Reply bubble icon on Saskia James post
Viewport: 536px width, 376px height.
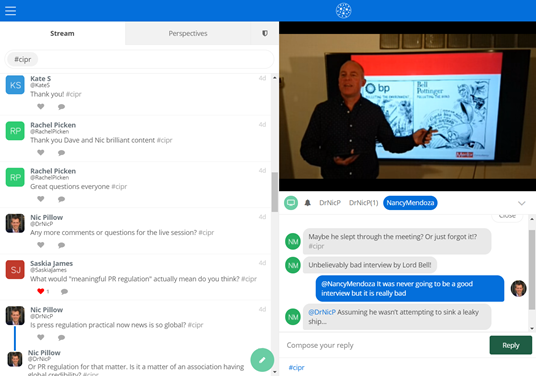tap(64, 292)
